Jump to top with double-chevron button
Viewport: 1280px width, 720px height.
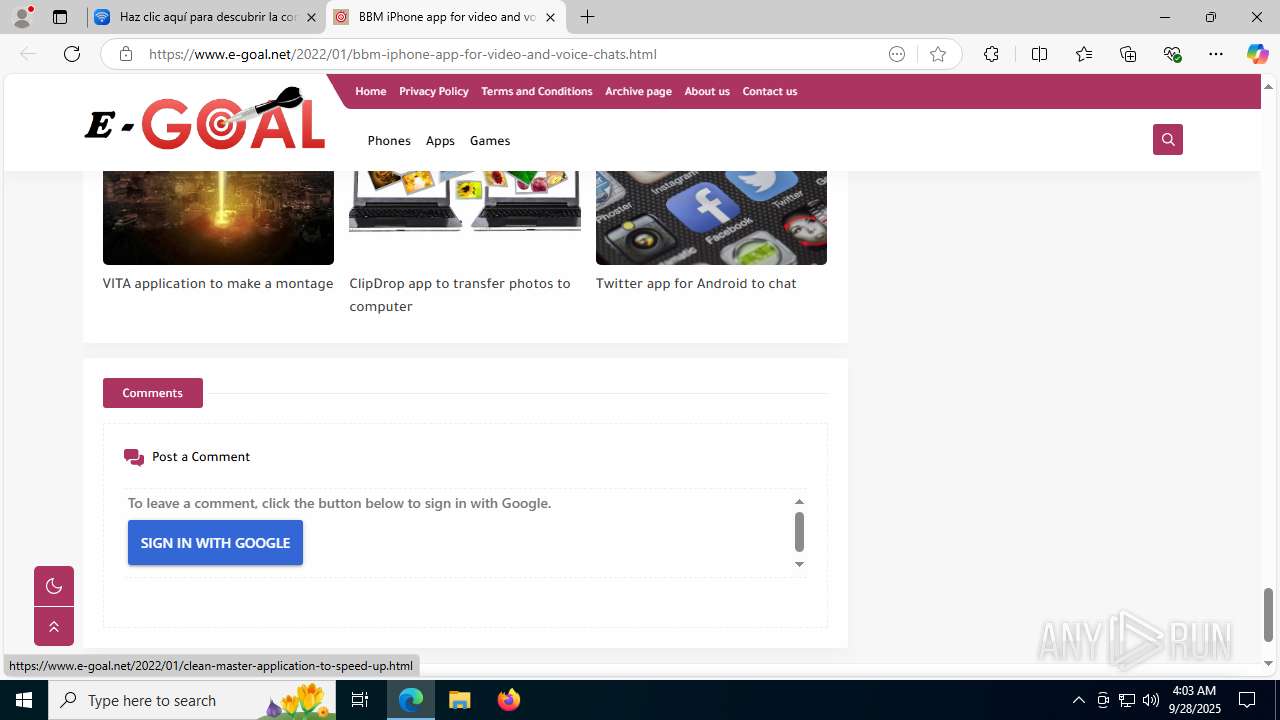(x=54, y=627)
